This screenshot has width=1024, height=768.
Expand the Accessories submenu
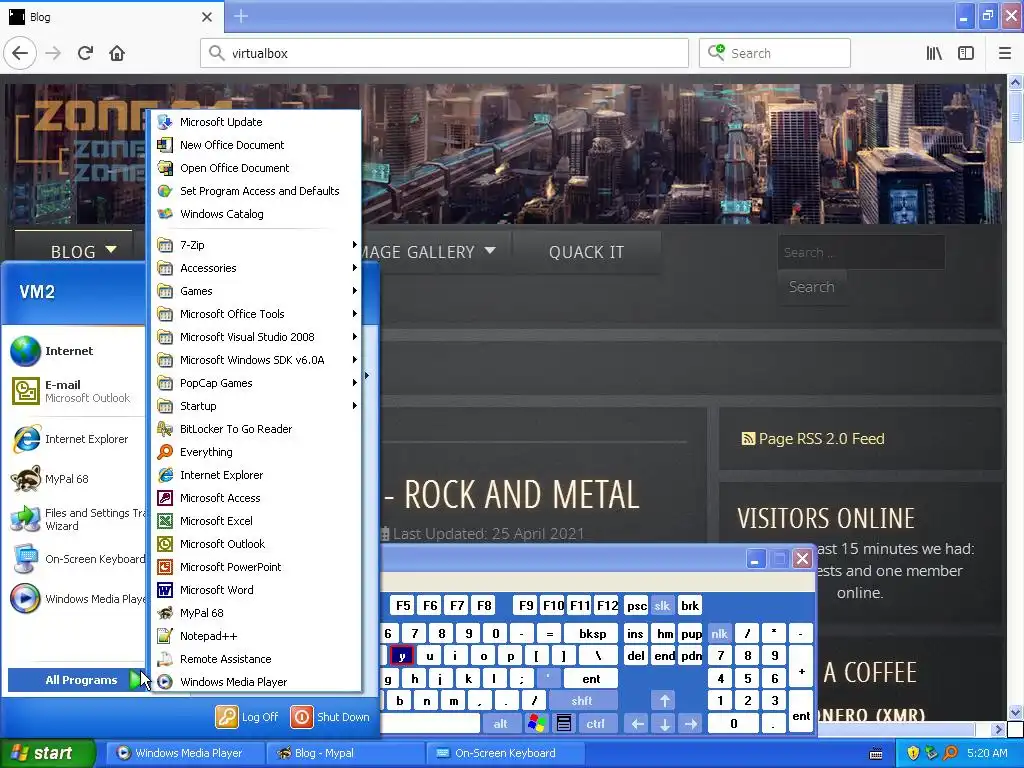click(x=256, y=268)
